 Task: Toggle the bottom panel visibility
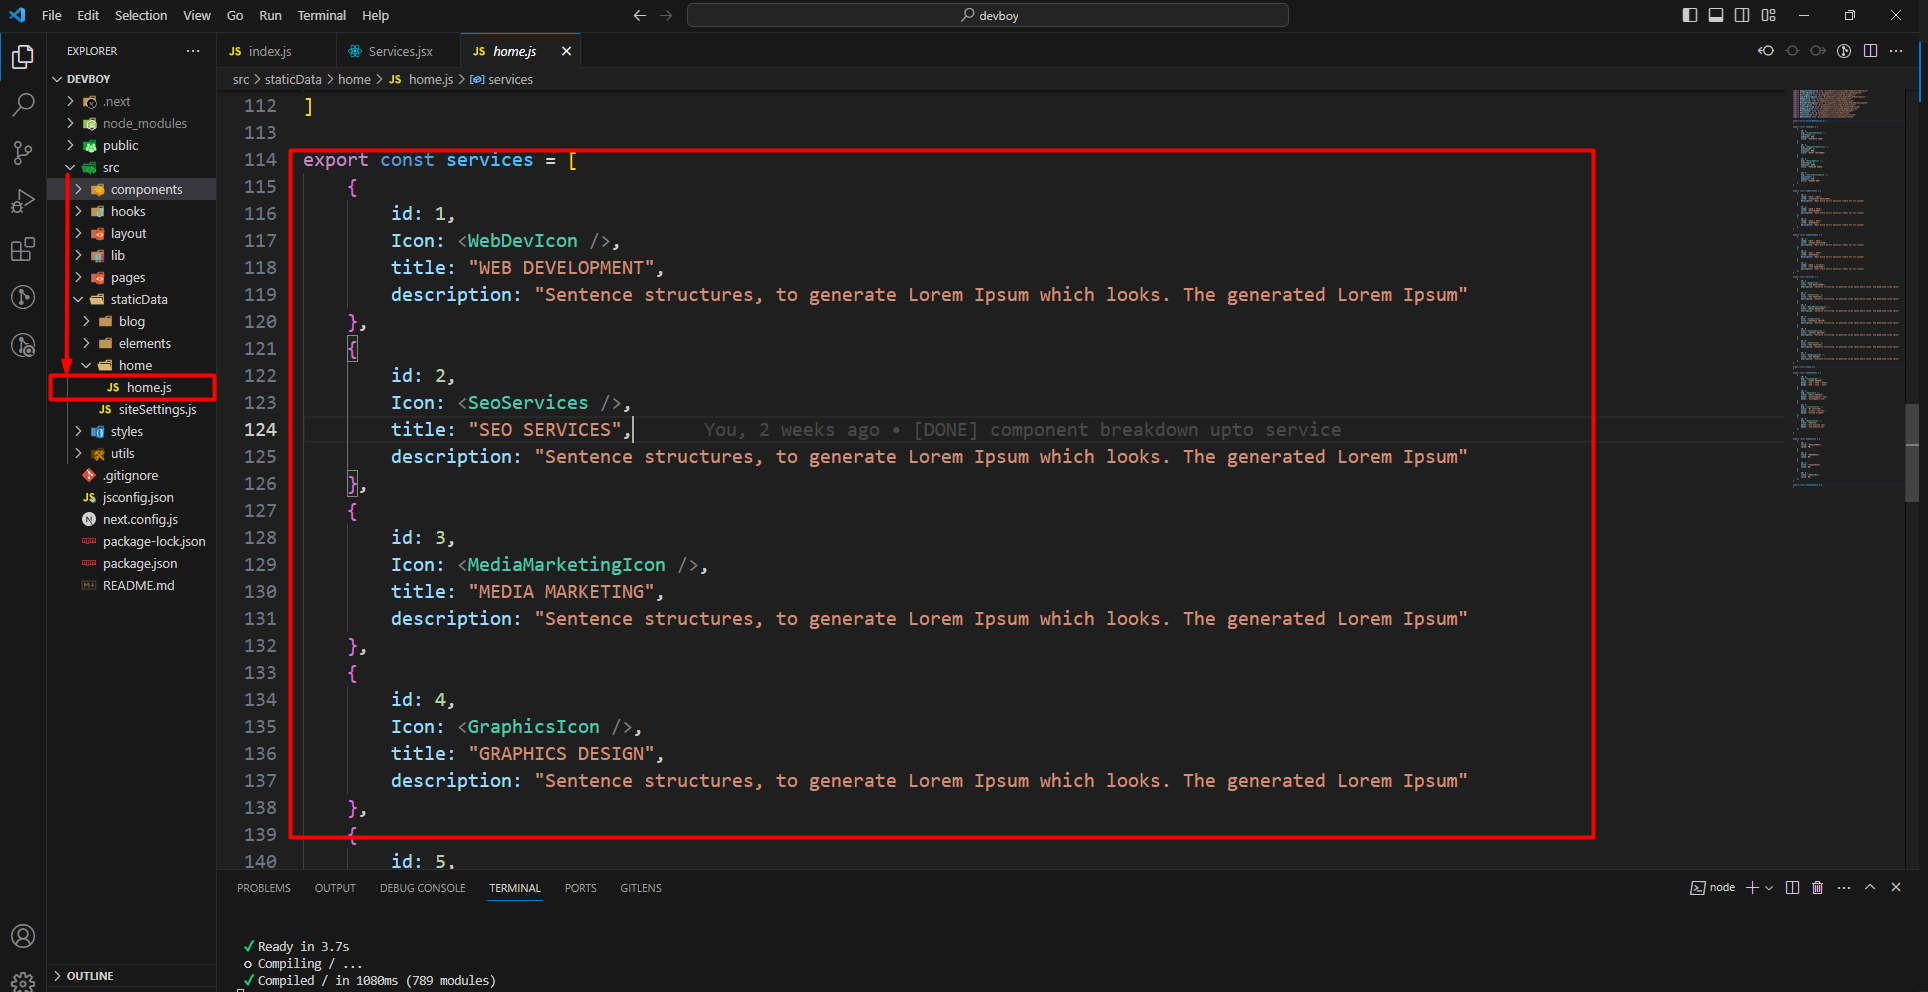(1716, 15)
